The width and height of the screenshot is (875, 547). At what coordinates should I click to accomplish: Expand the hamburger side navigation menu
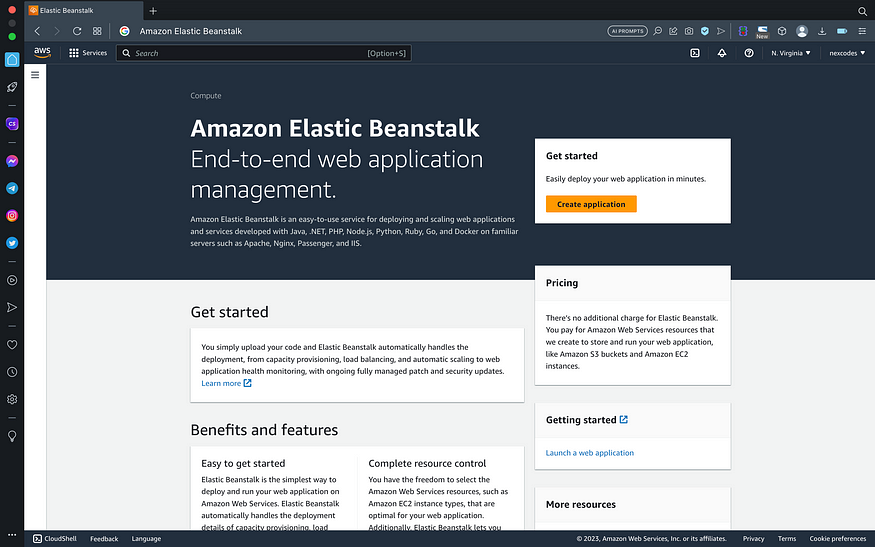click(35, 75)
